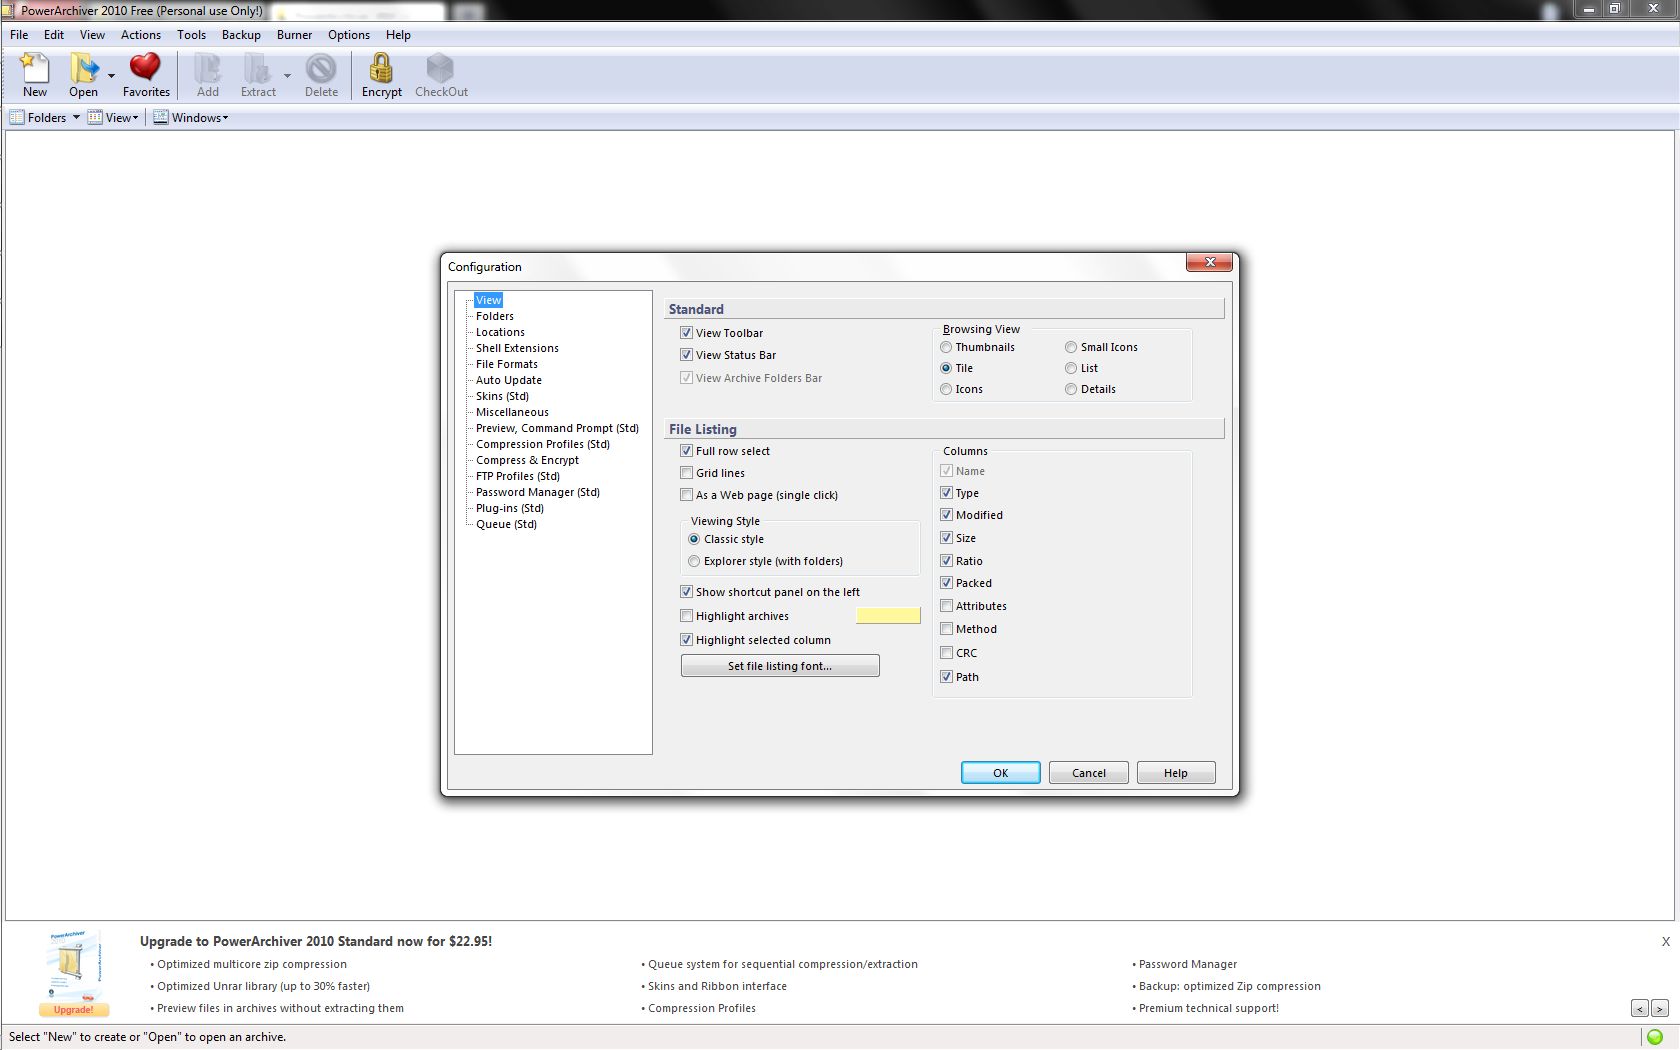1680x1050 pixels.
Task: Select Plug-ins (Std) tree item
Action: coord(510,508)
